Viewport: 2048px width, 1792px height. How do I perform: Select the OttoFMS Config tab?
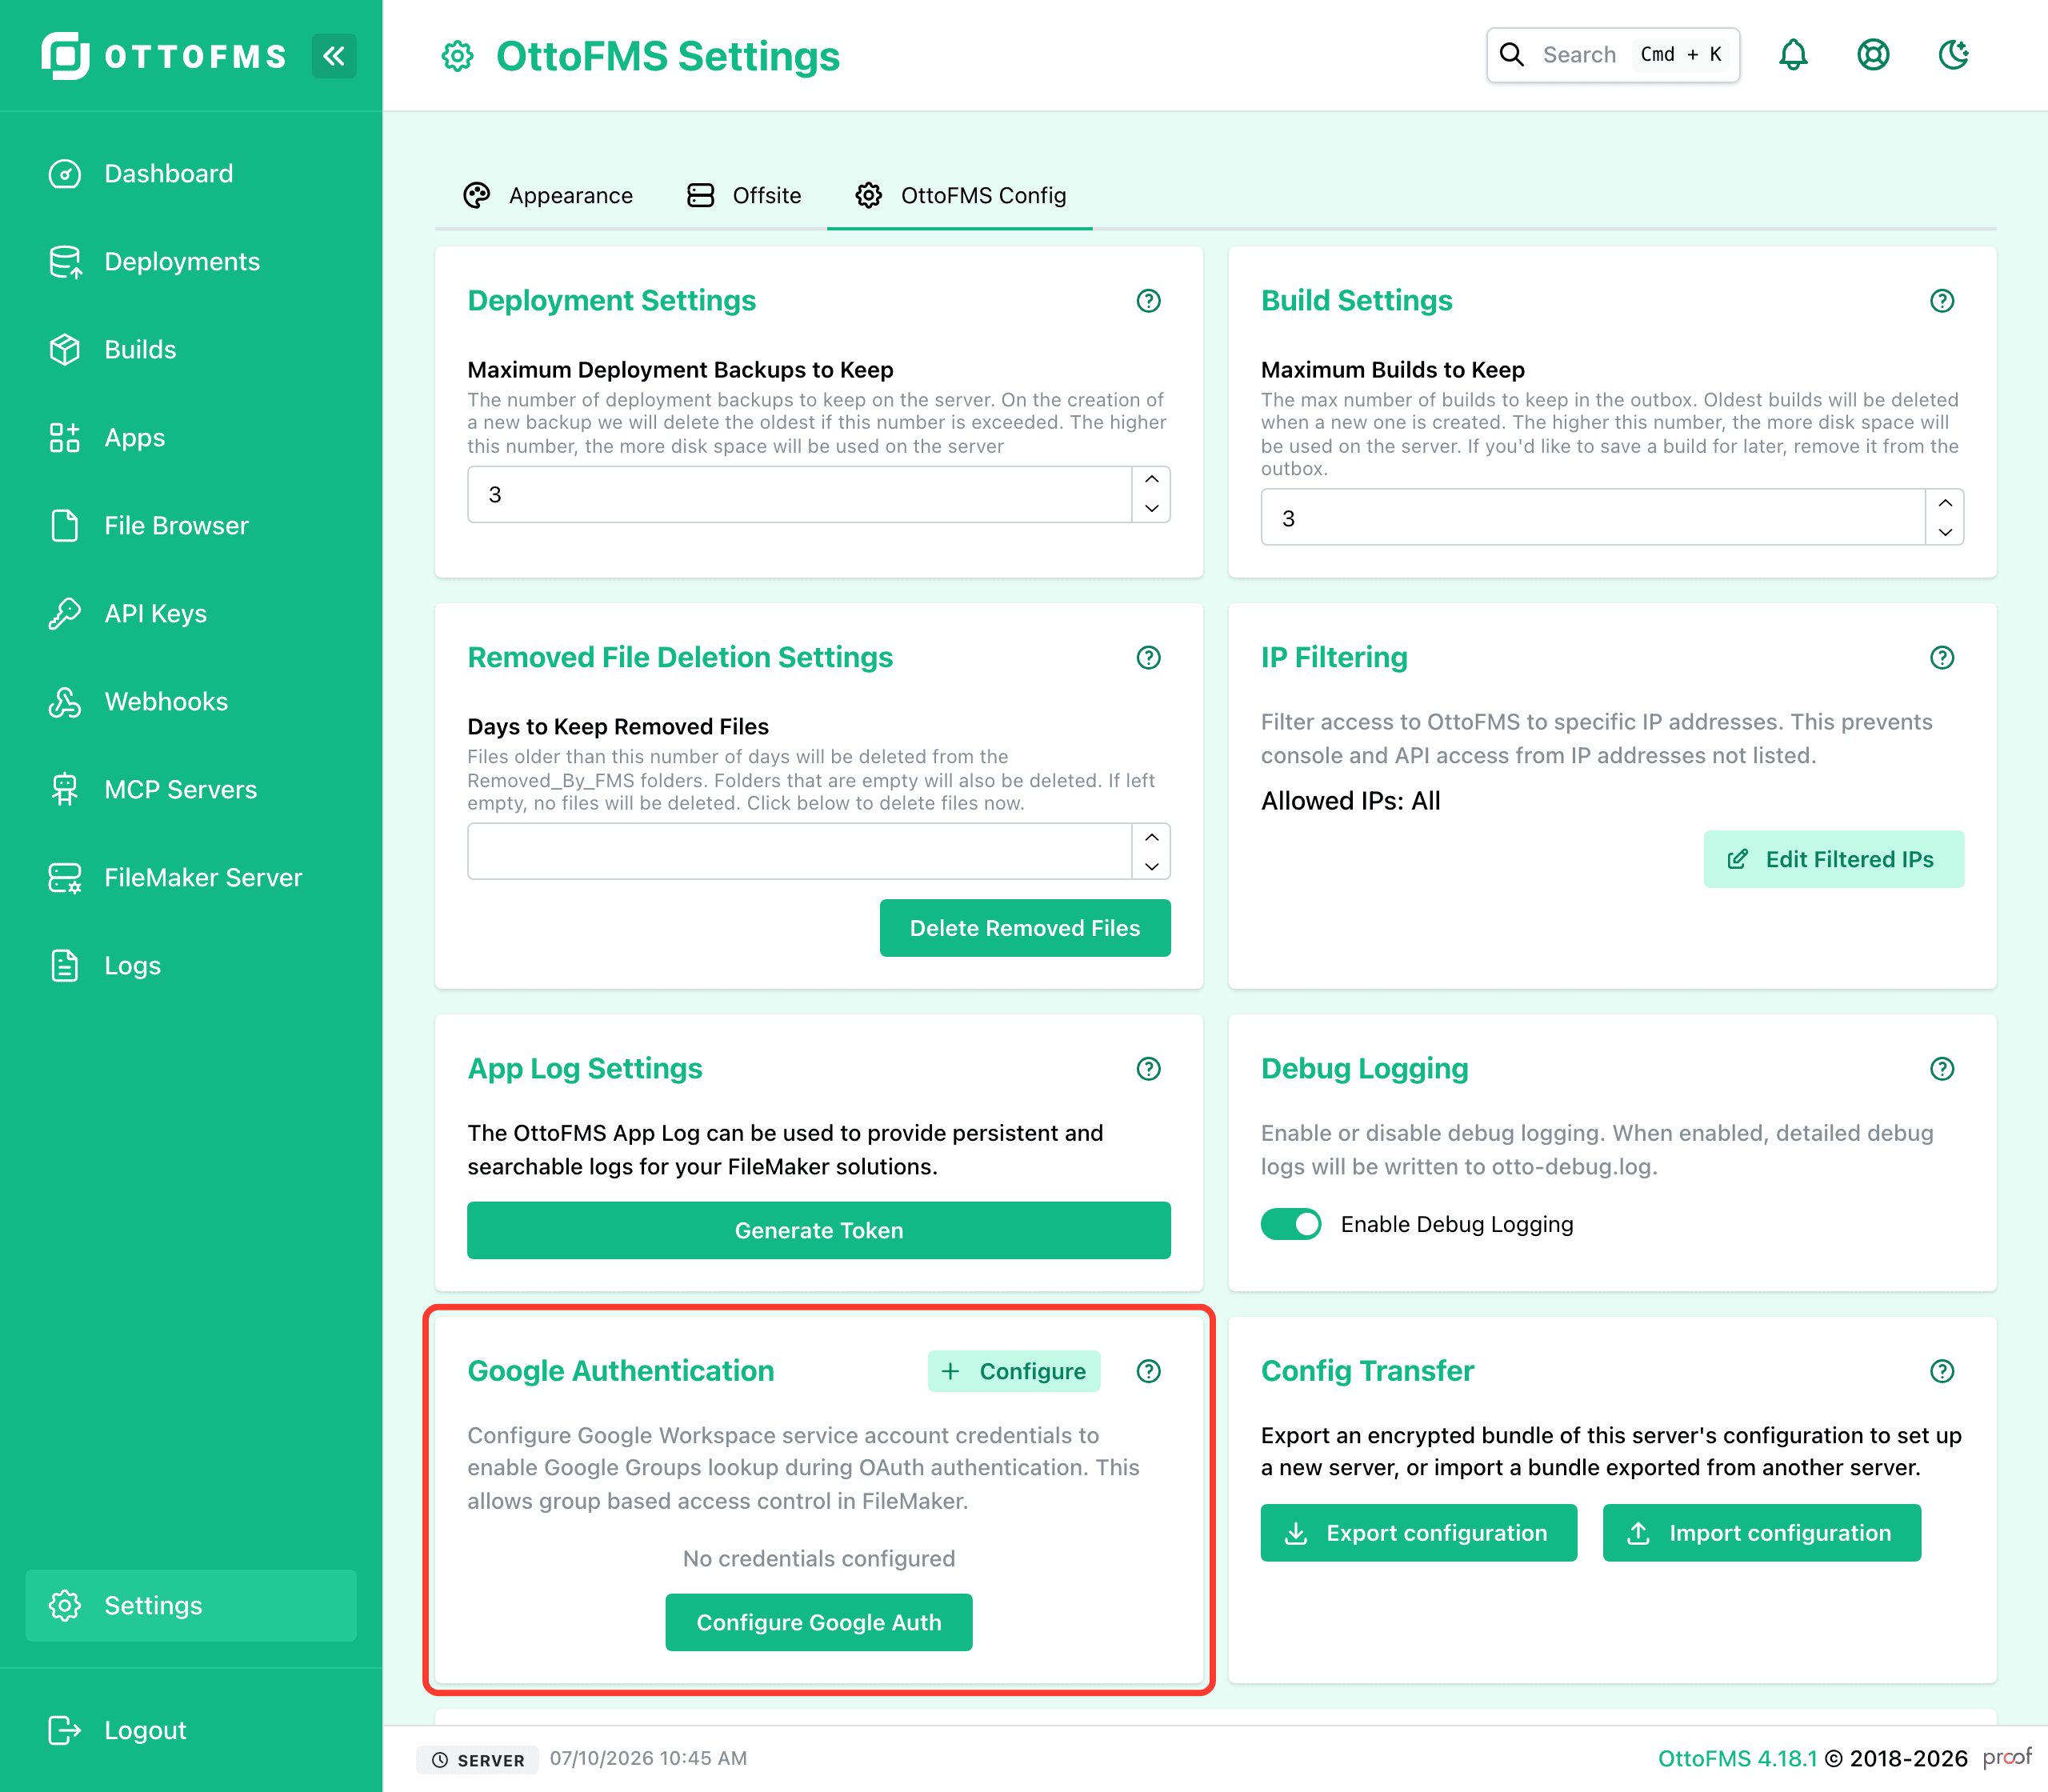point(960,196)
